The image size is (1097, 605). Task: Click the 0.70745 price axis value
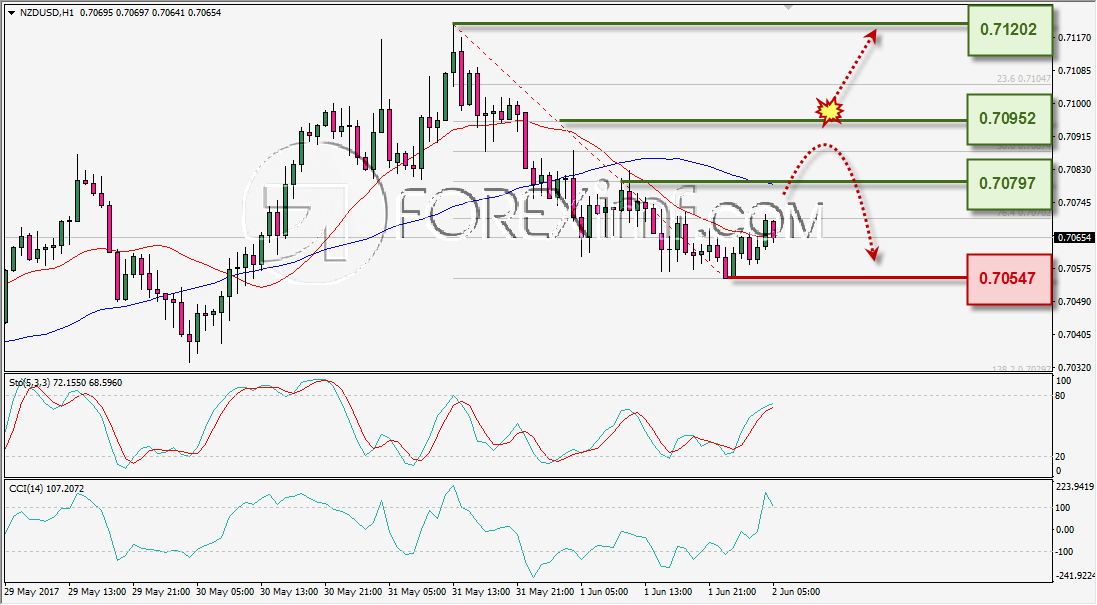point(1075,203)
